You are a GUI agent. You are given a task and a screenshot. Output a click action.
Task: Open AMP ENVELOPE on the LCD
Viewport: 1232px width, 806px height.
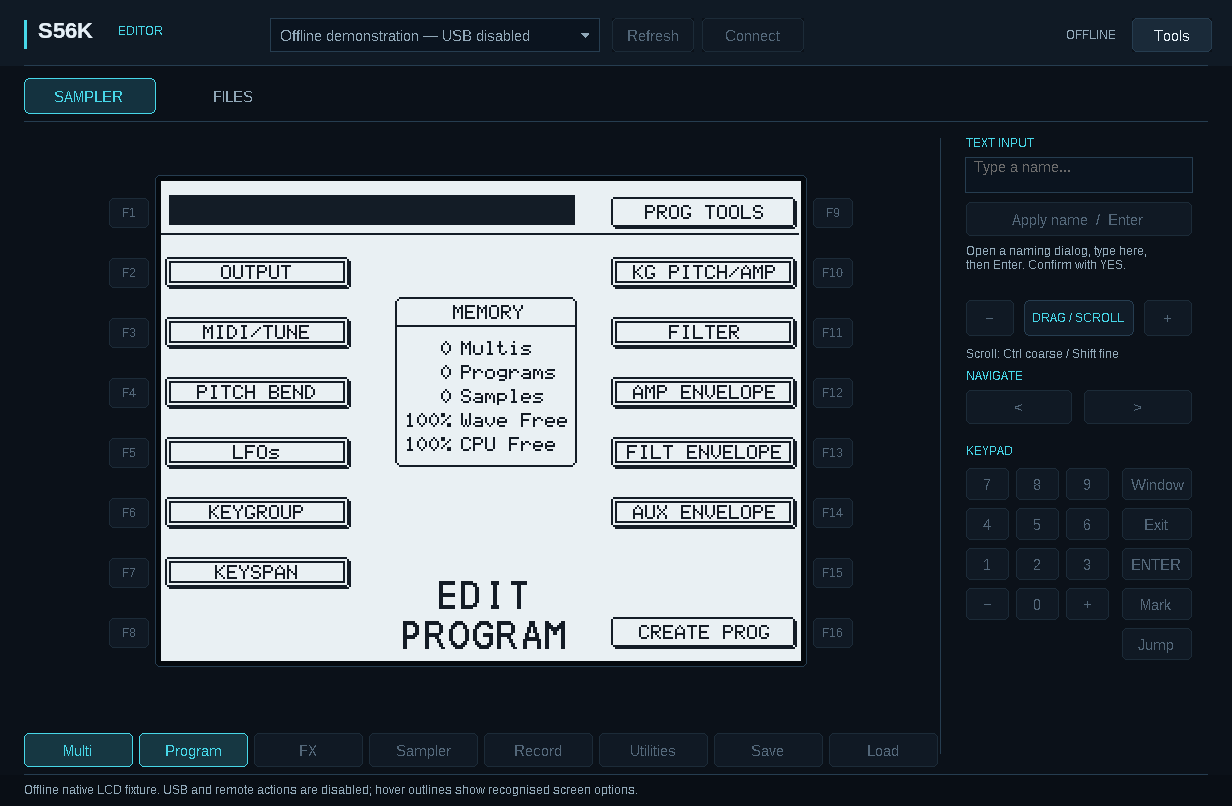pos(704,392)
